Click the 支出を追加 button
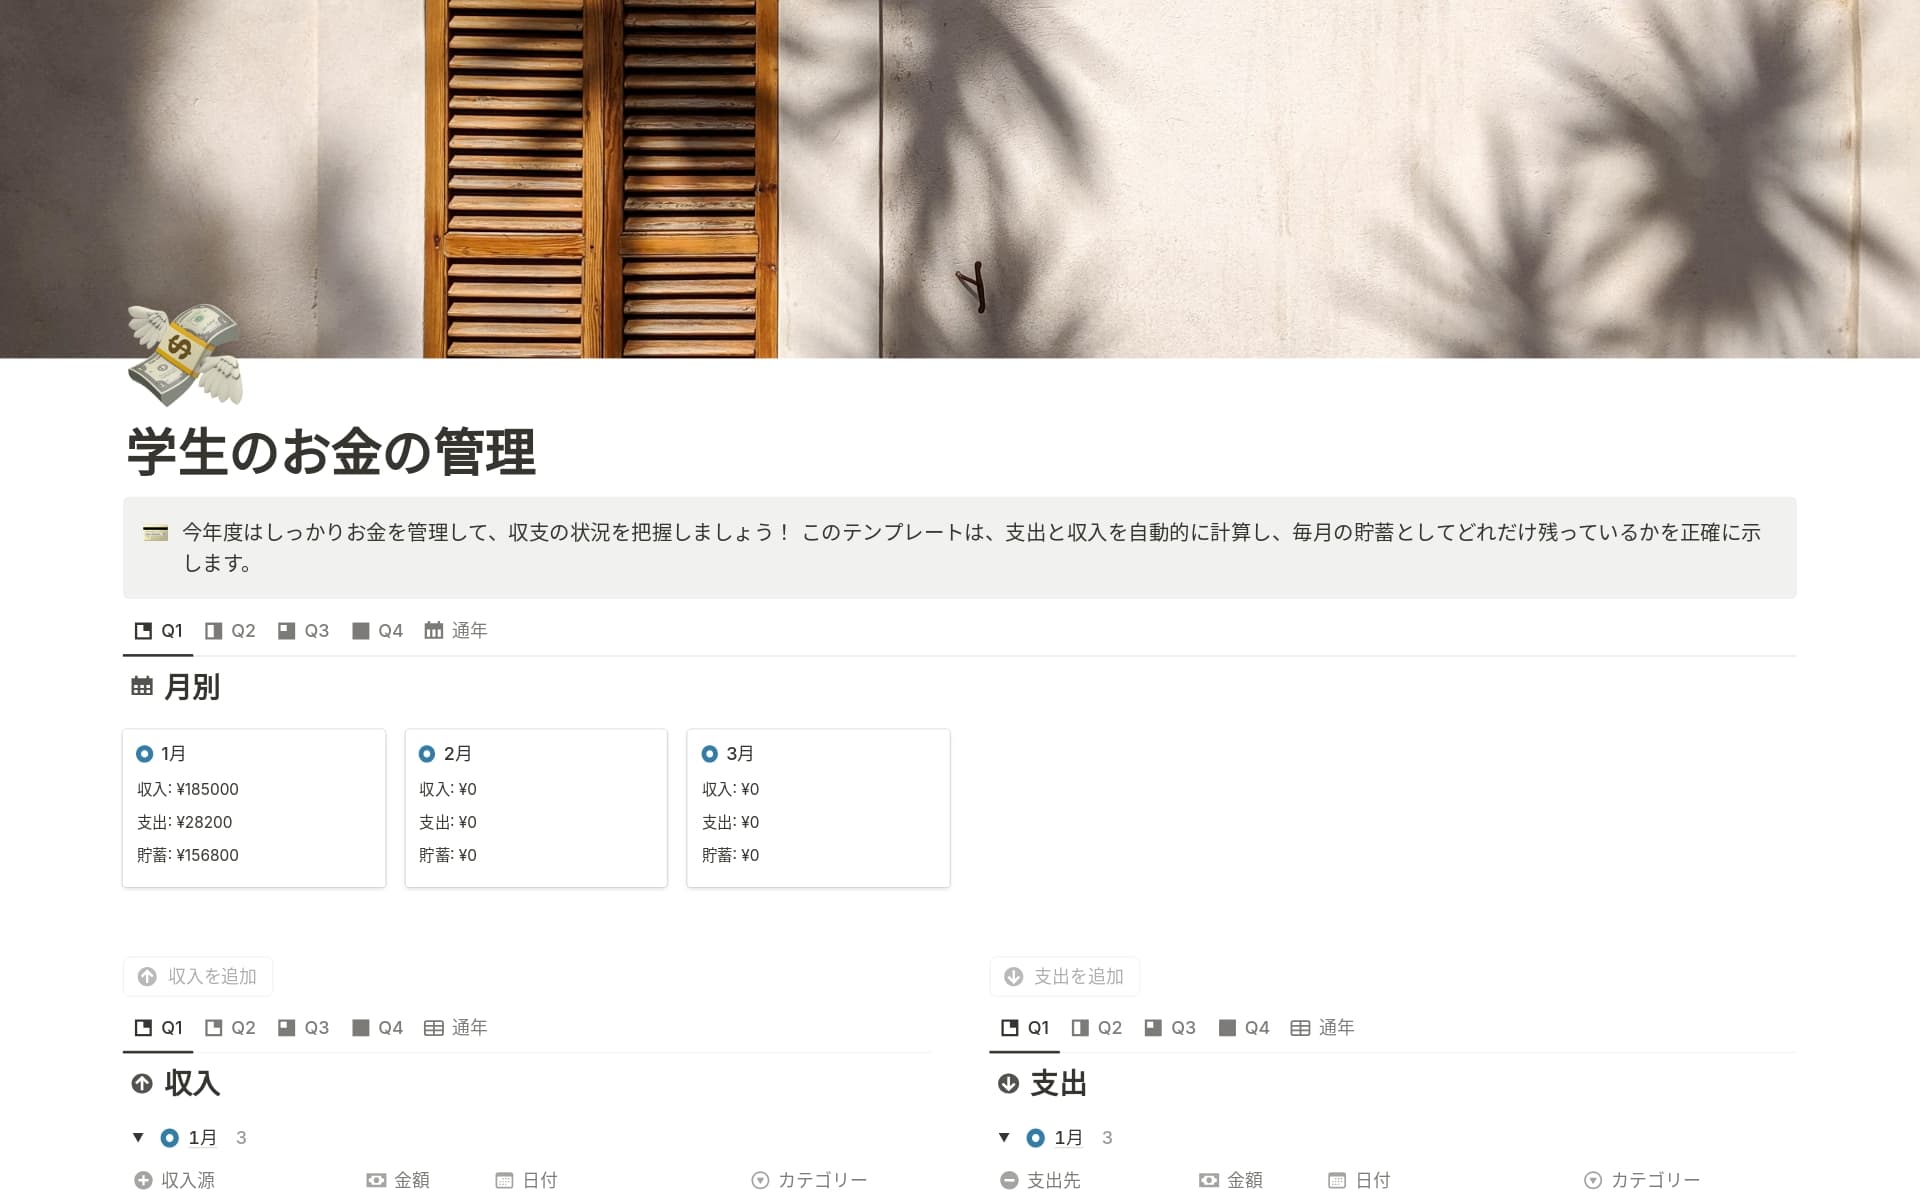This screenshot has width=1920, height=1199. [1065, 976]
